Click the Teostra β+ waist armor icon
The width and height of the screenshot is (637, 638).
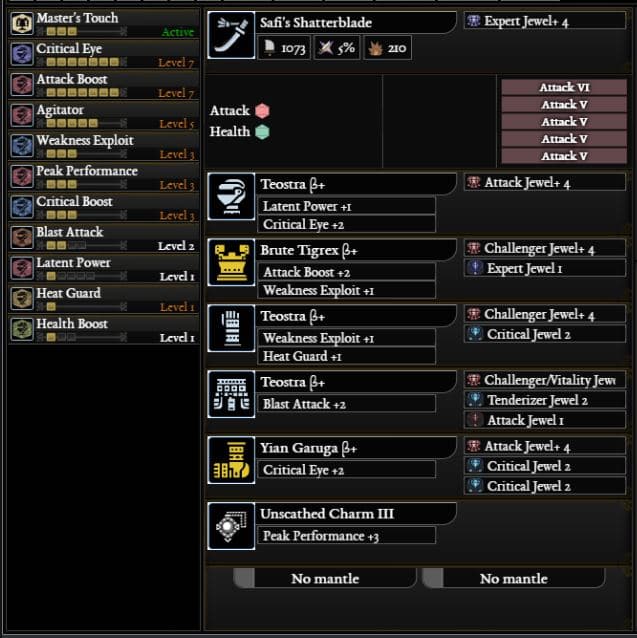231,394
